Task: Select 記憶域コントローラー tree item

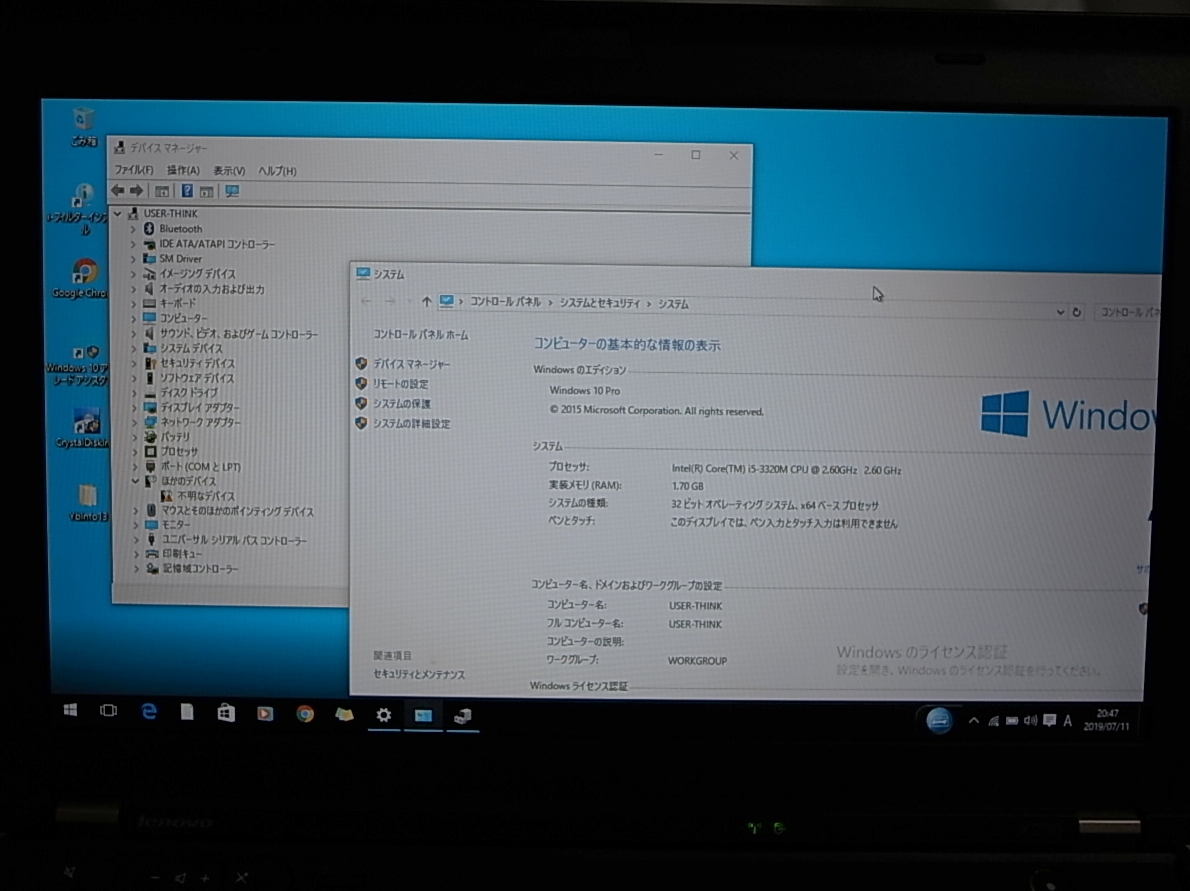Action: click(x=200, y=568)
